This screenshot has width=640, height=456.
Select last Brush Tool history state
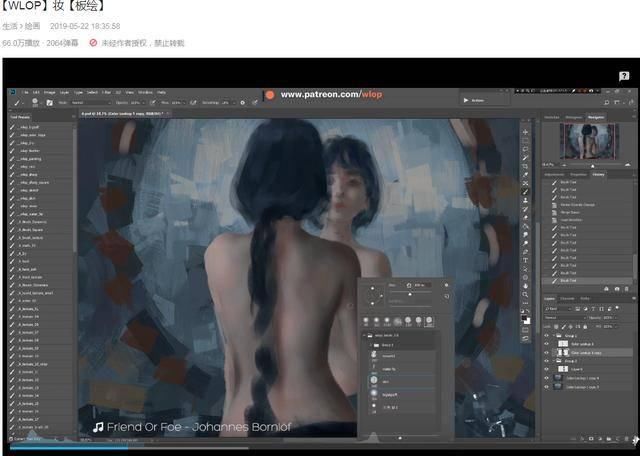tap(588, 281)
